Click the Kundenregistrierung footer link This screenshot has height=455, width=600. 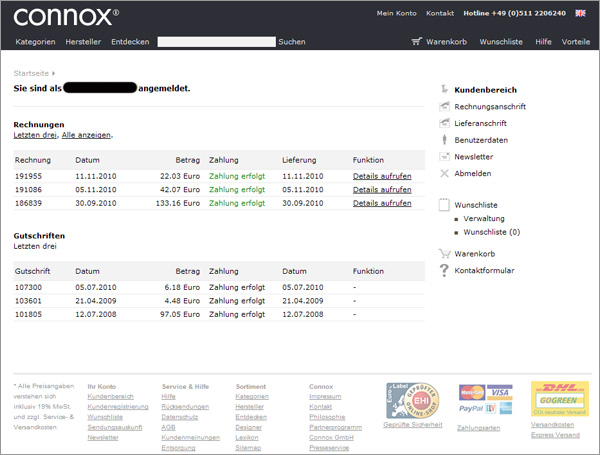pos(118,406)
